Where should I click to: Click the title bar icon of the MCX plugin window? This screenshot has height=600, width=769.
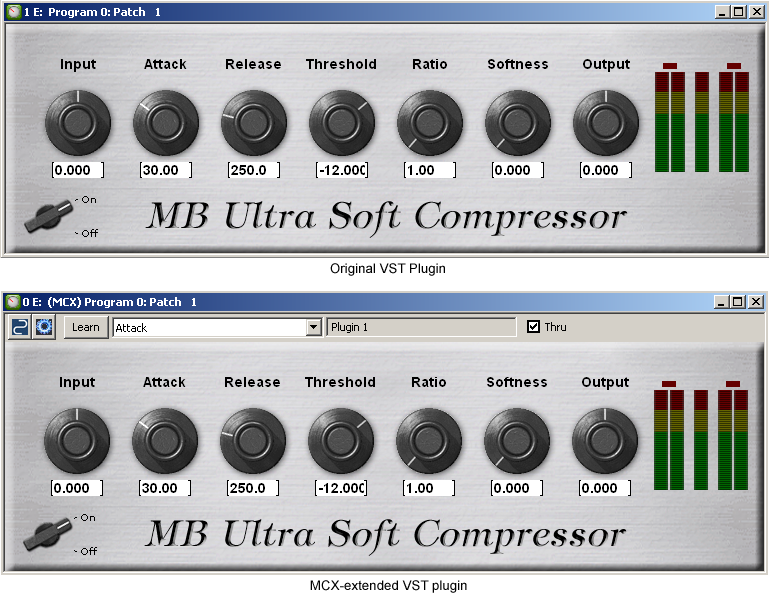(x=13, y=302)
